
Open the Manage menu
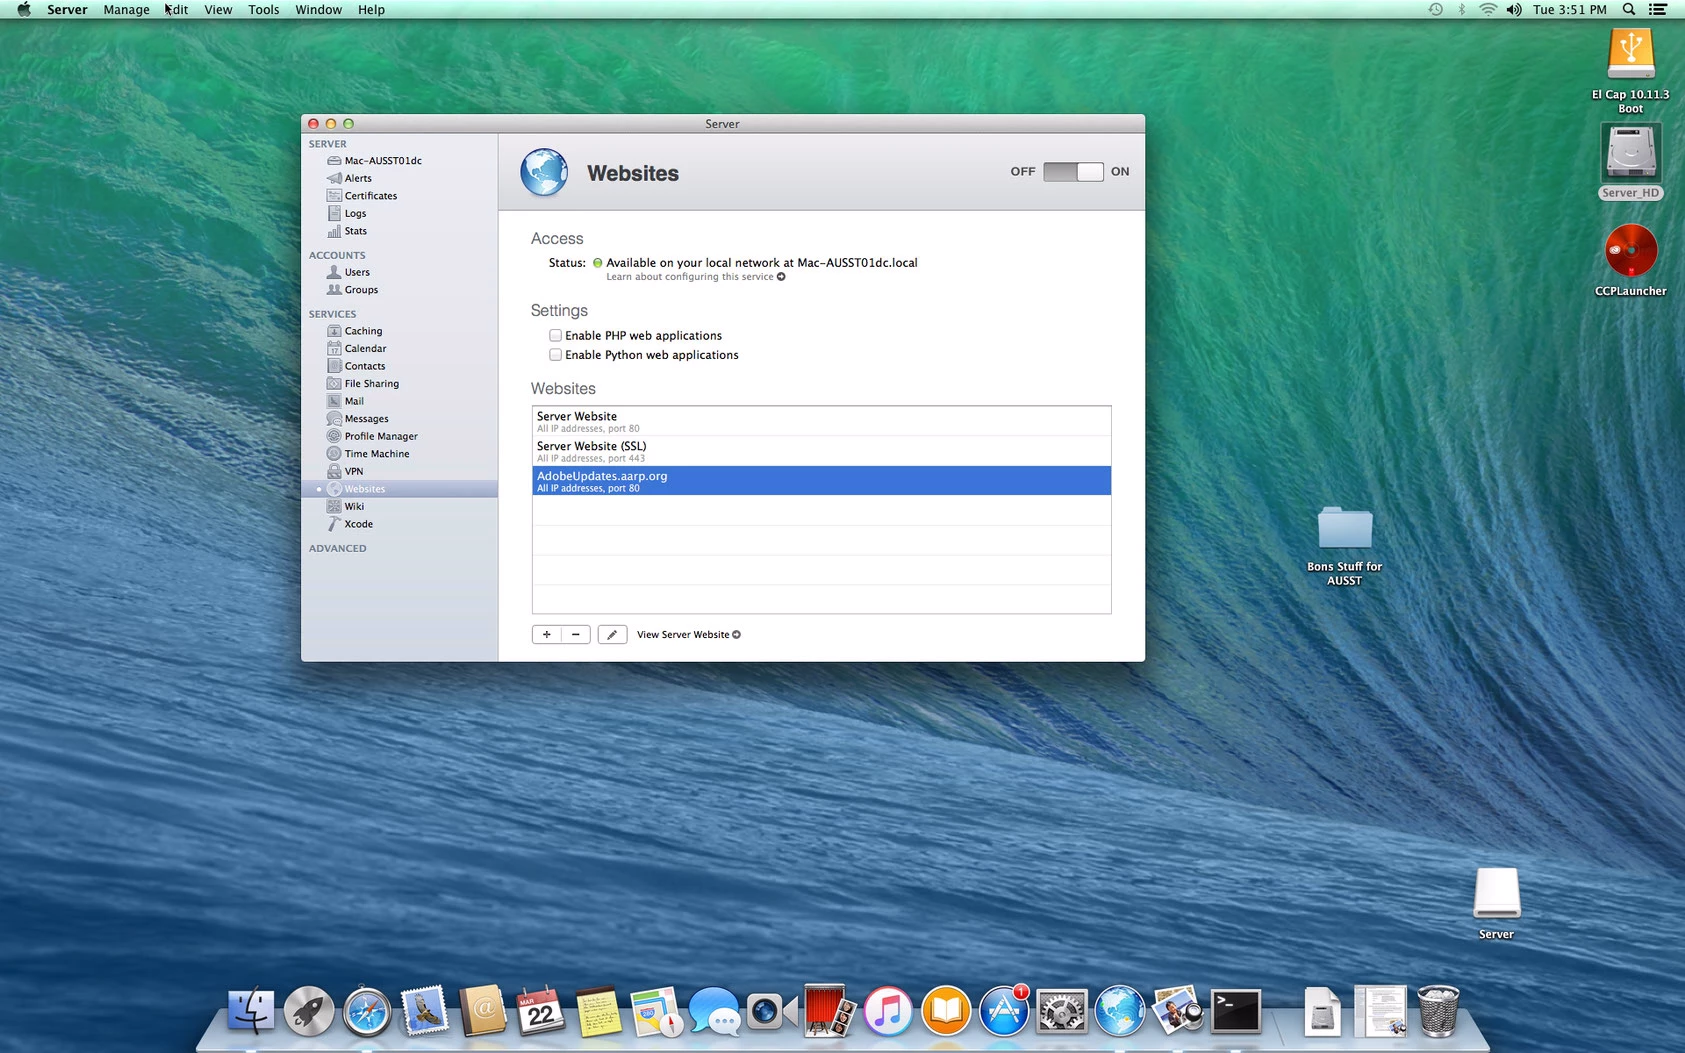[x=126, y=9]
